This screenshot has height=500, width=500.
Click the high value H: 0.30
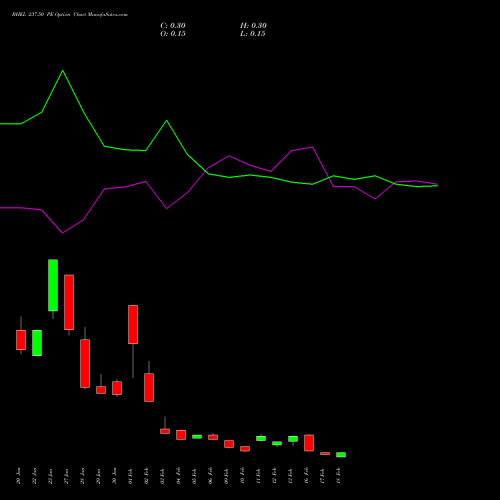253,26
